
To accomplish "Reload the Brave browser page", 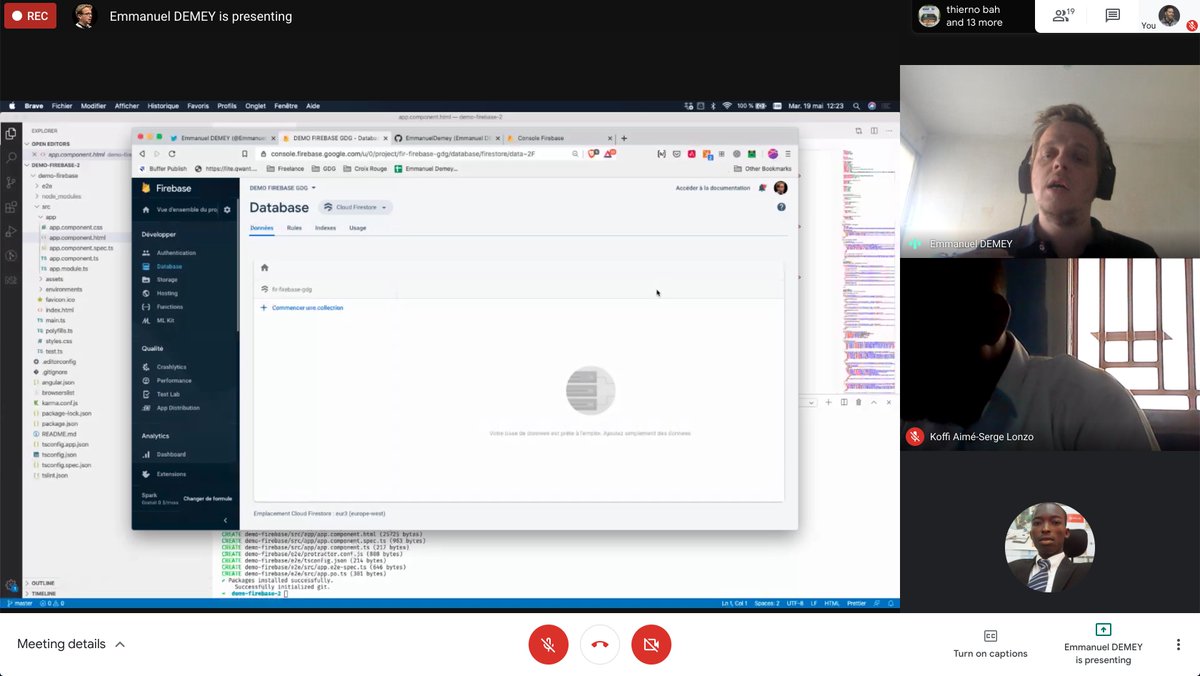I will 172,154.
